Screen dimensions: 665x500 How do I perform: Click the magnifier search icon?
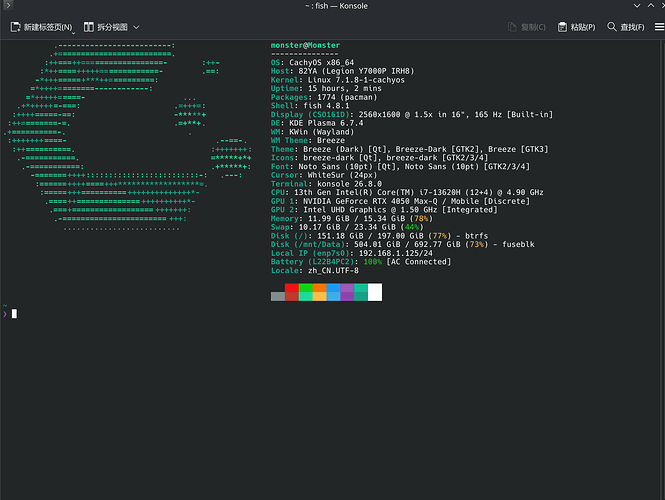[x=612, y=27]
